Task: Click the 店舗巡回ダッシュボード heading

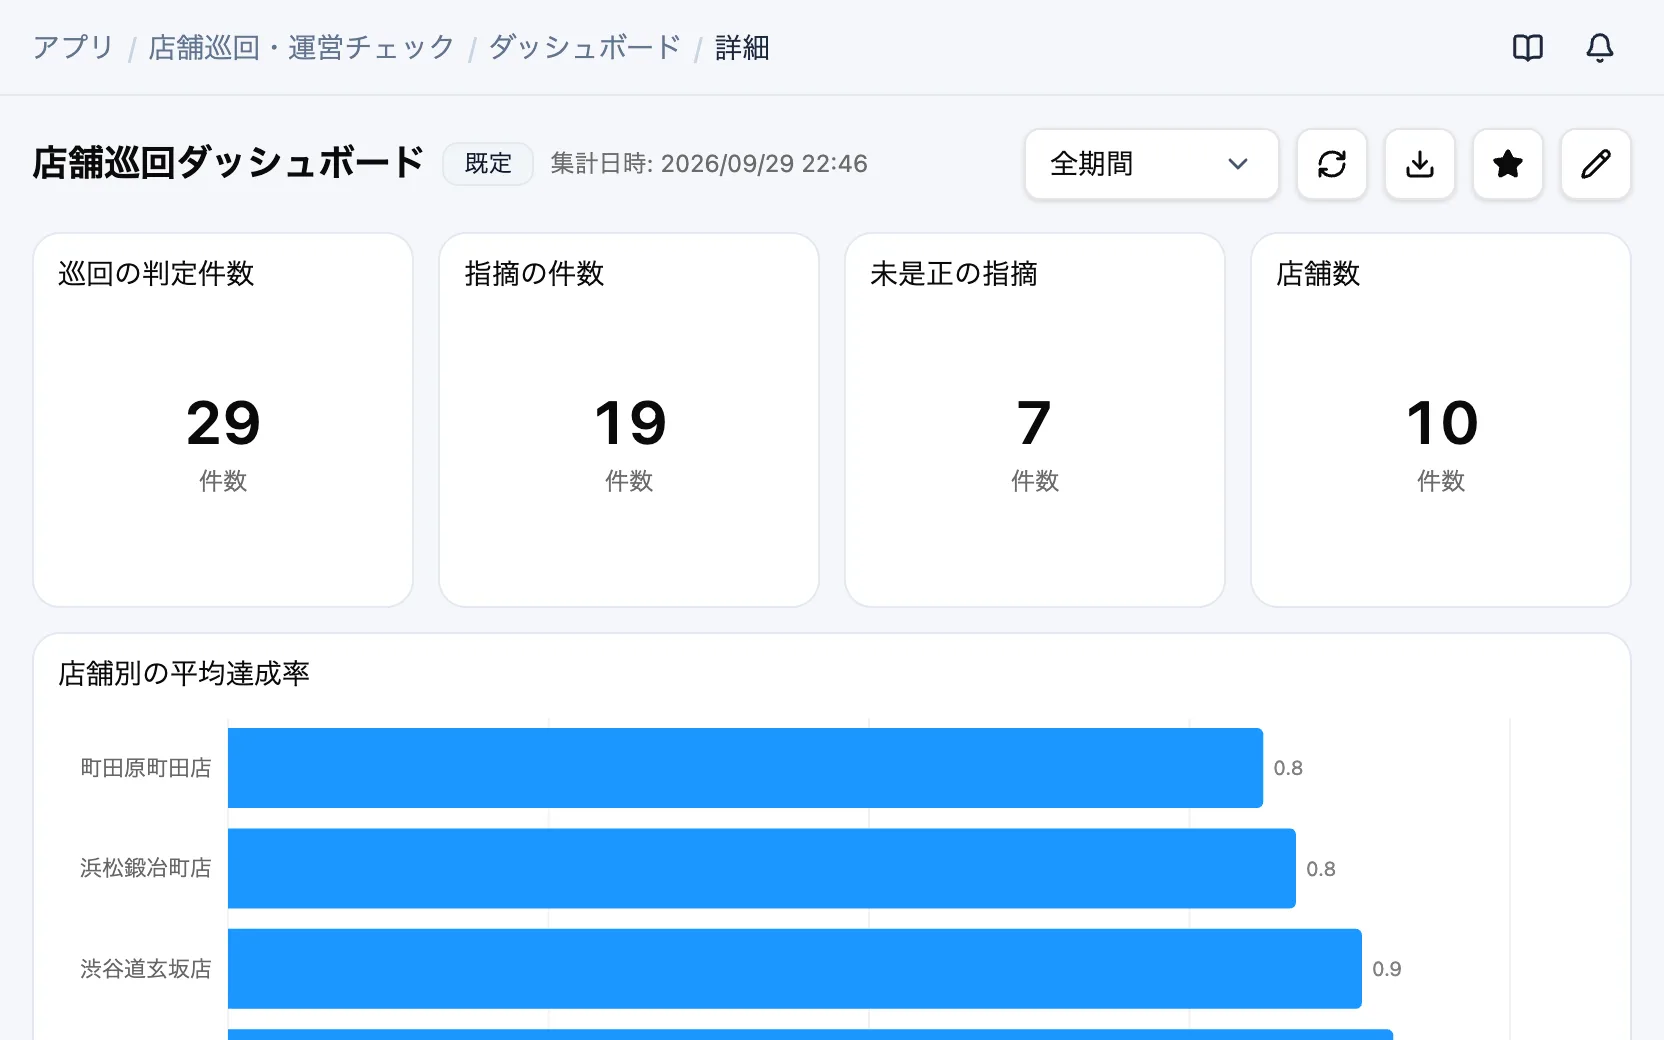Action: tap(228, 163)
